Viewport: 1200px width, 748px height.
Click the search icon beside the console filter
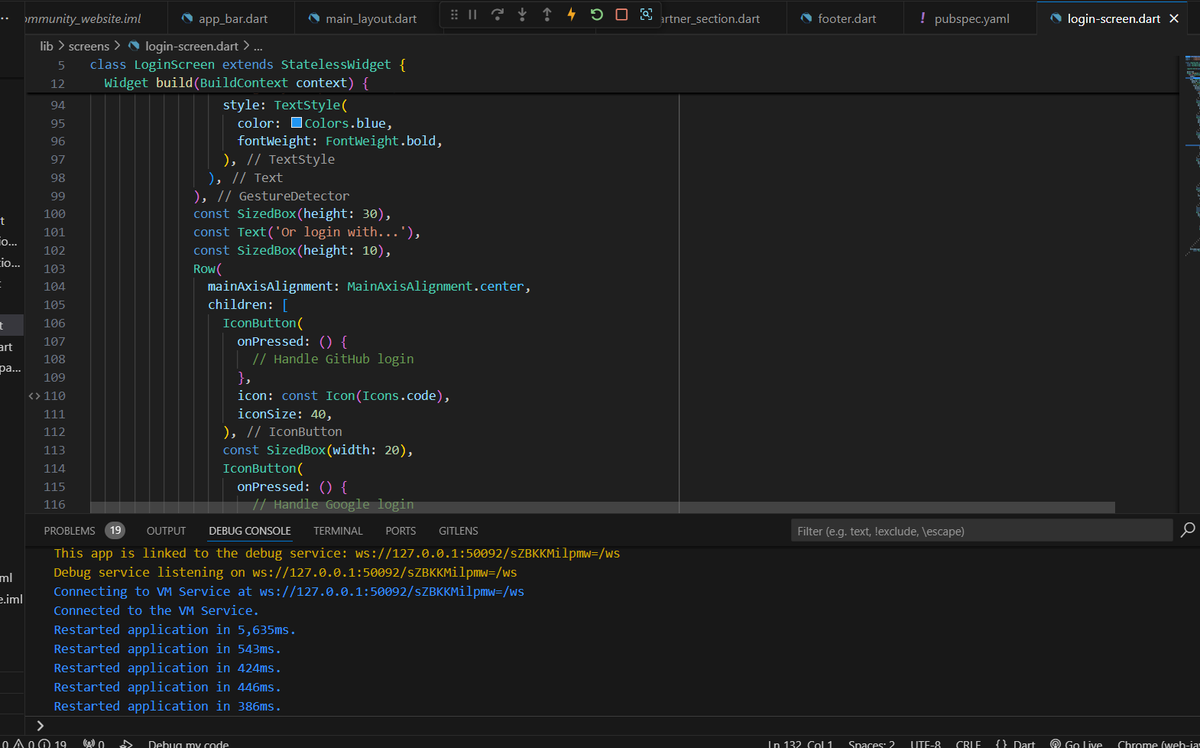coord(1188,530)
